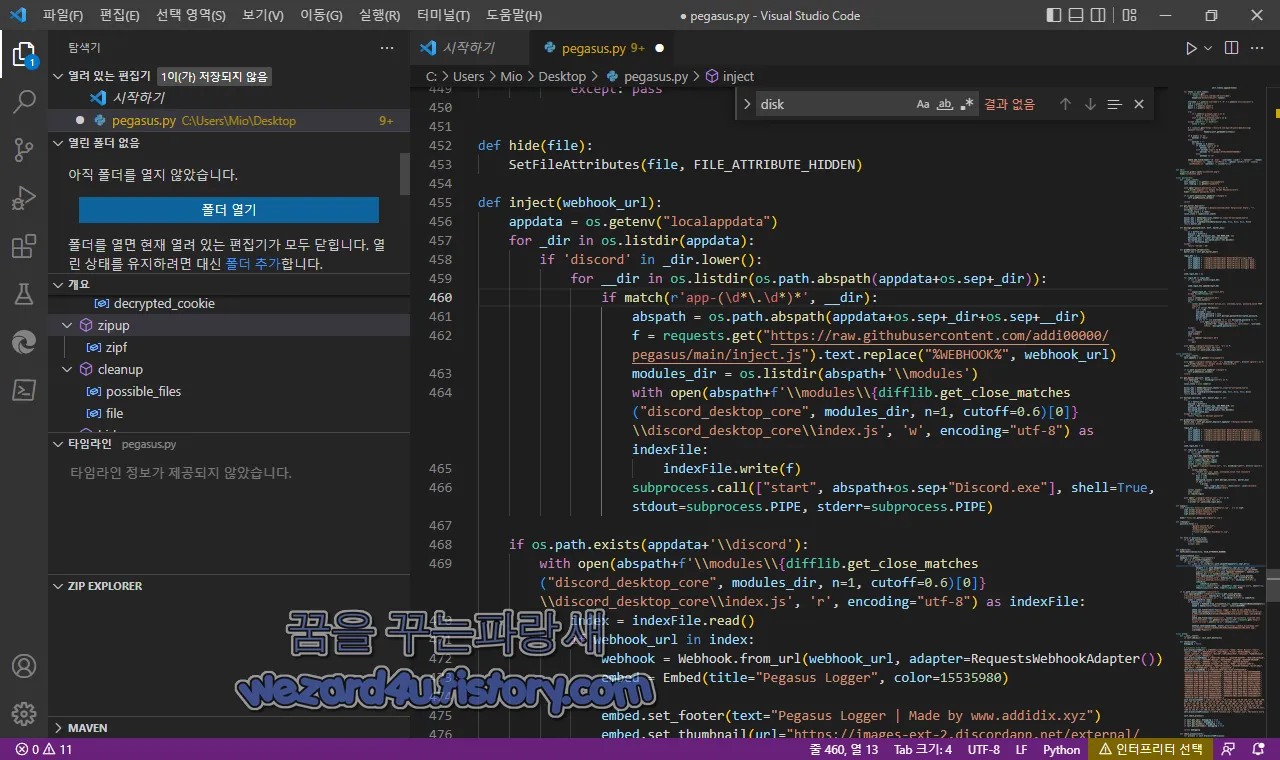Viewport: 1280px width, 760px height.
Task: Collapse the zipup outline node
Action: (68, 326)
